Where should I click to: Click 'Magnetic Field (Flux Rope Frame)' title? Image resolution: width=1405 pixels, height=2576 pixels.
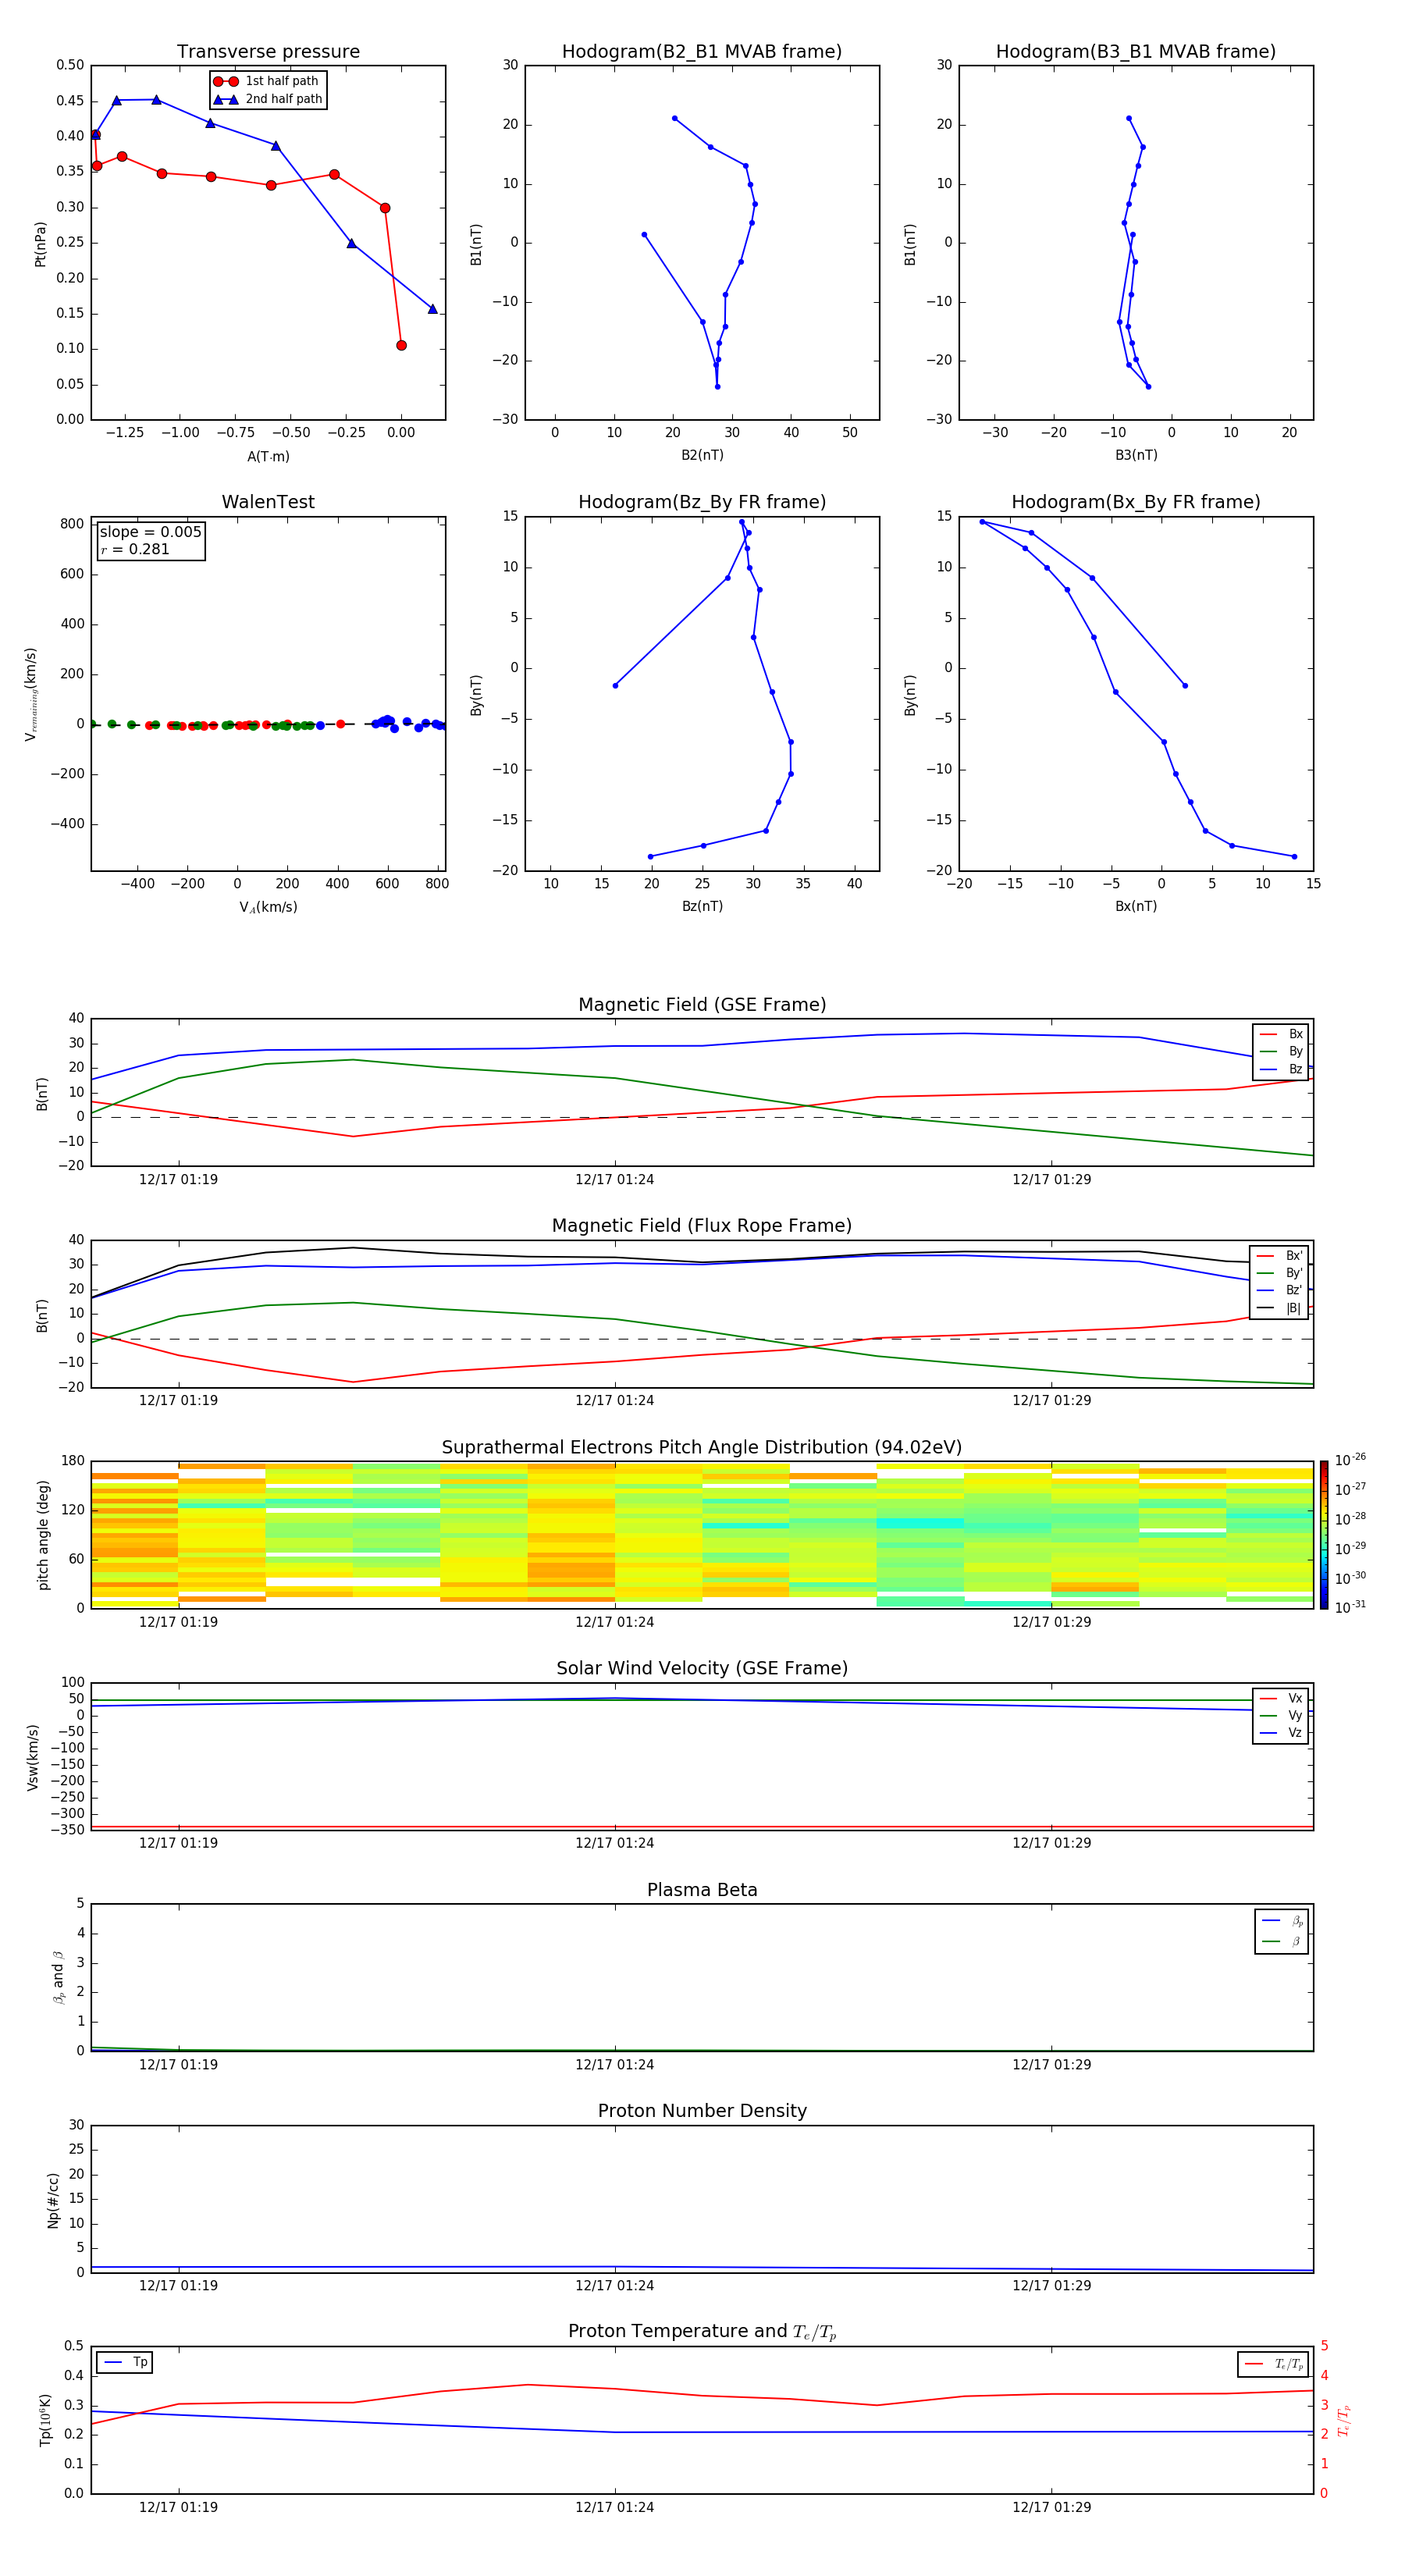coord(702,1226)
